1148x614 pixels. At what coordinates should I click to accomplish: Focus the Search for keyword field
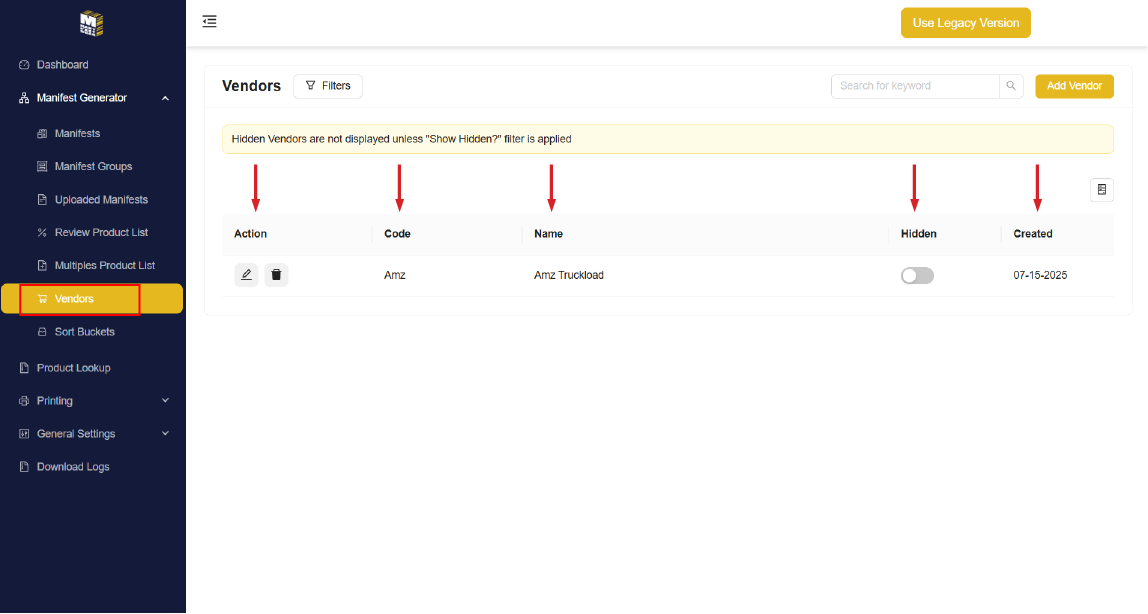click(915, 86)
